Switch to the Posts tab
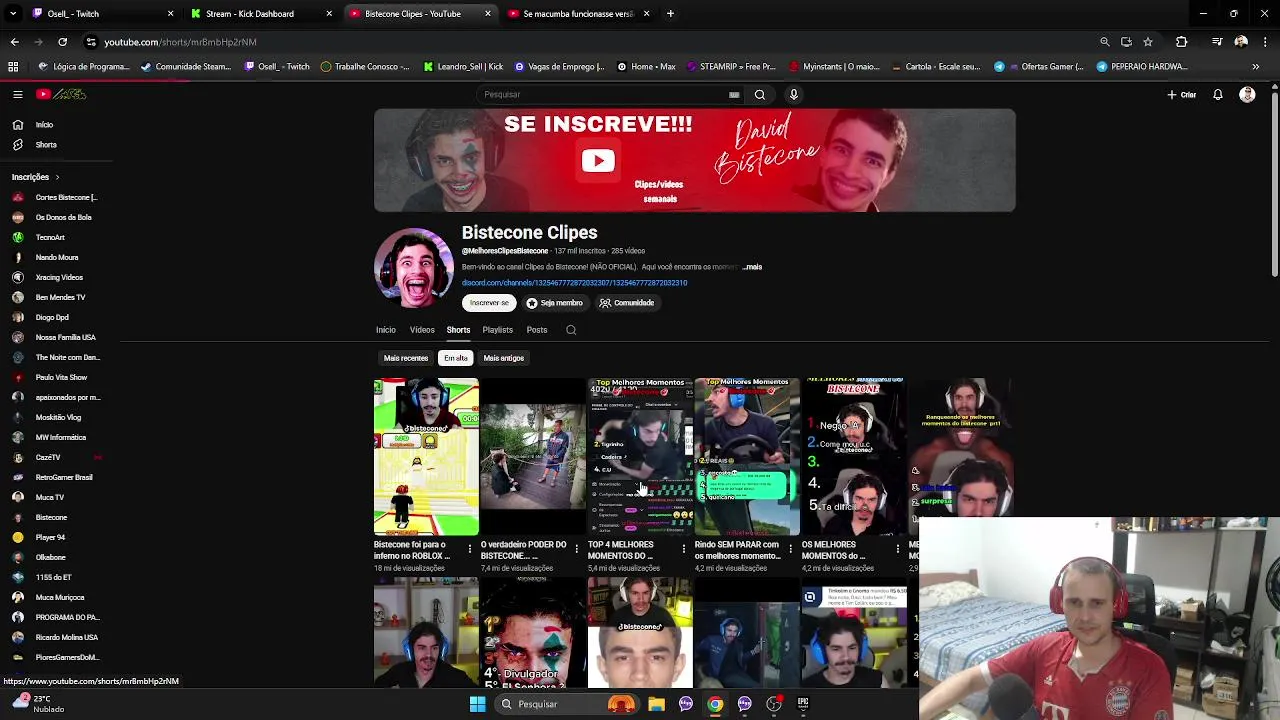The width and height of the screenshot is (1280, 720). coord(537,330)
